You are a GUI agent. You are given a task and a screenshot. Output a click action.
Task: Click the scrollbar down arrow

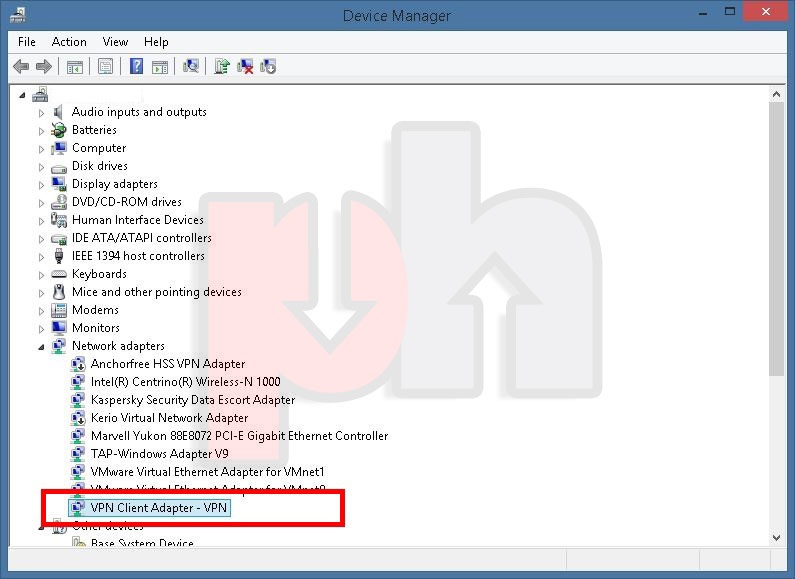pyautogui.click(x=776, y=537)
